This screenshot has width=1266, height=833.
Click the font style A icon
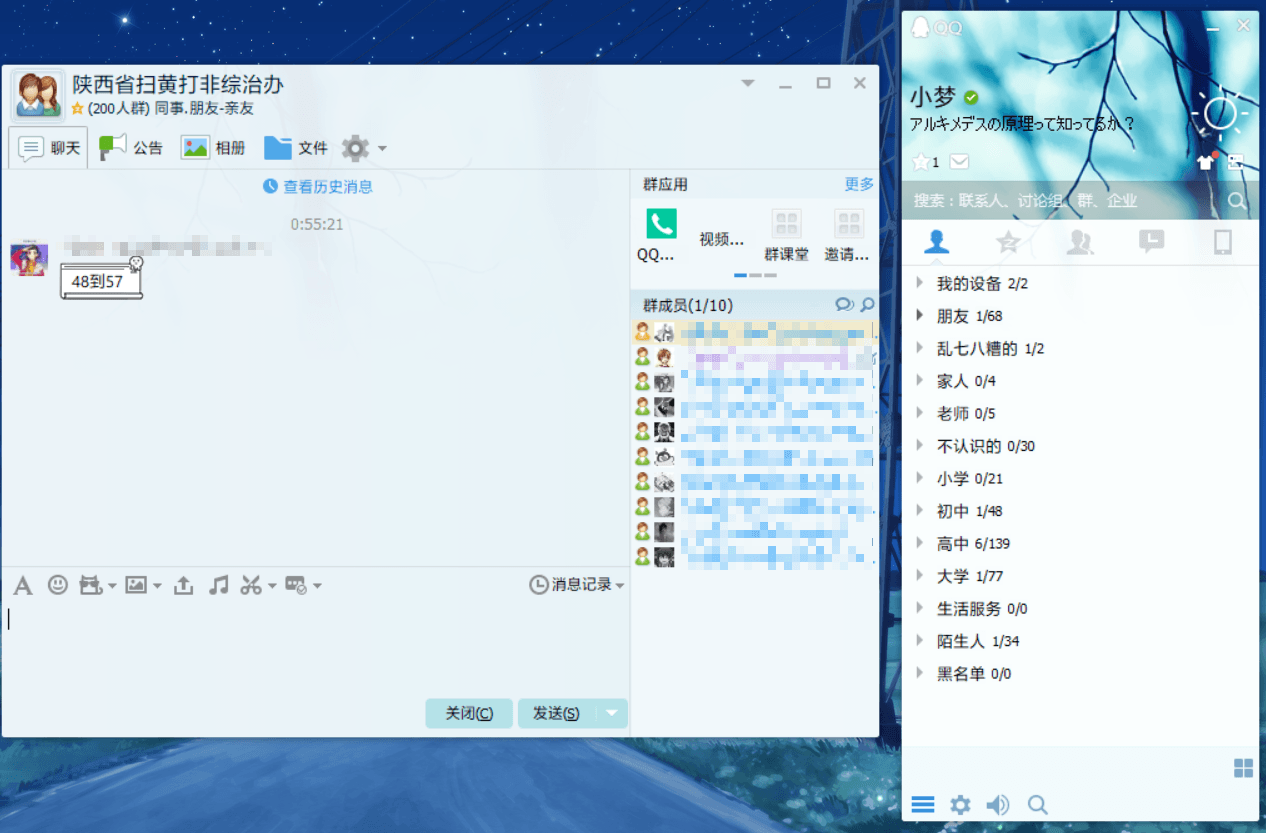tap(23, 586)
